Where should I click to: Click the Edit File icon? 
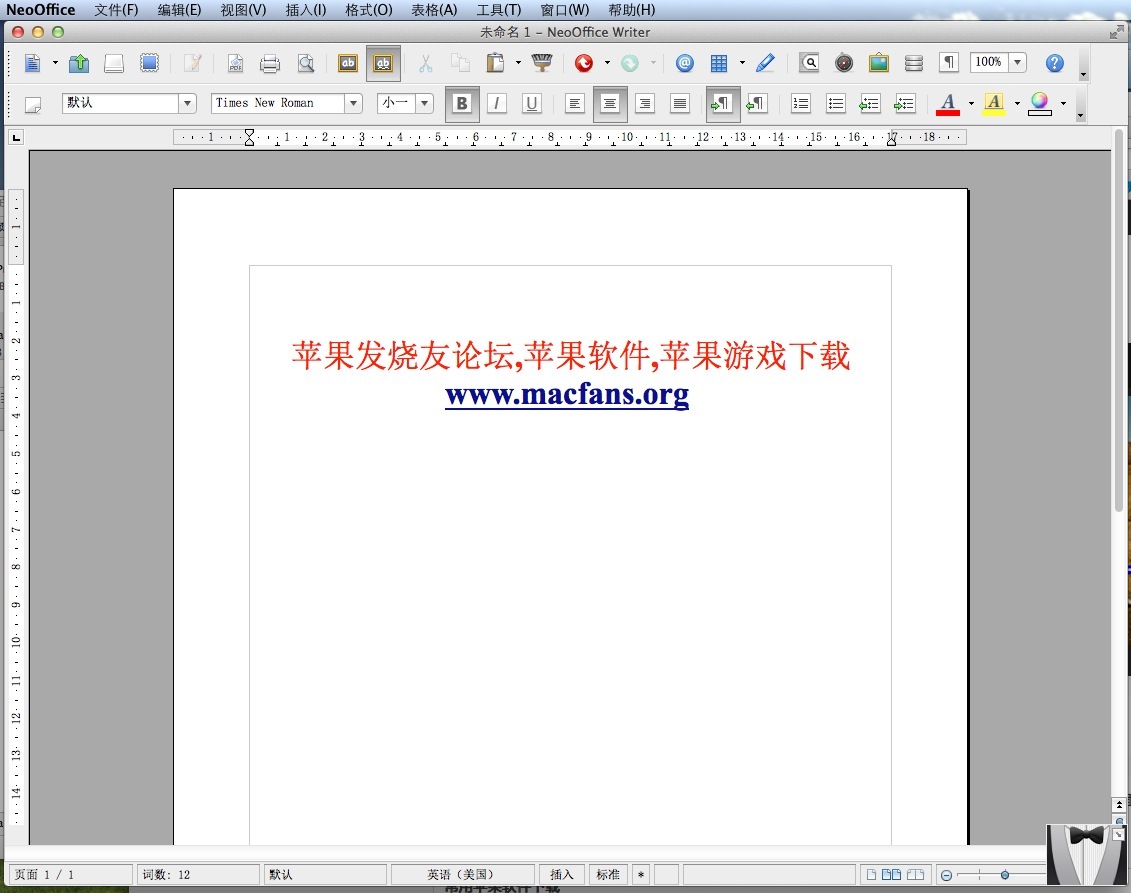[x=193, y=63]
